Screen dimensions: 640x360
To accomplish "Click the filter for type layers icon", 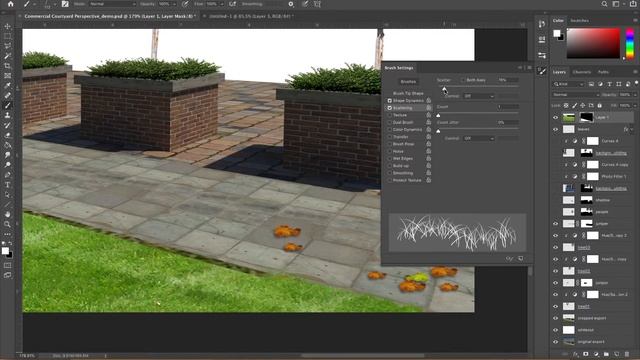I will click(x=609, y=84).
